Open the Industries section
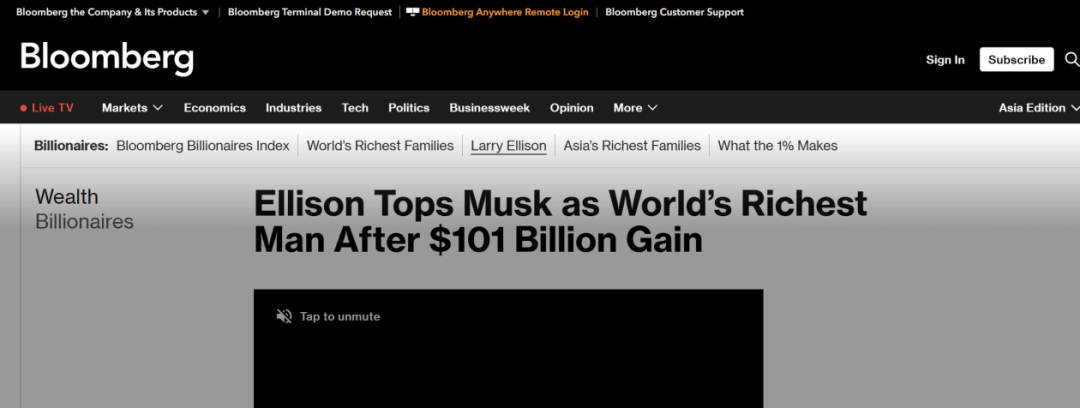This screenshot has height=408, width=1080. click(293, 108)
